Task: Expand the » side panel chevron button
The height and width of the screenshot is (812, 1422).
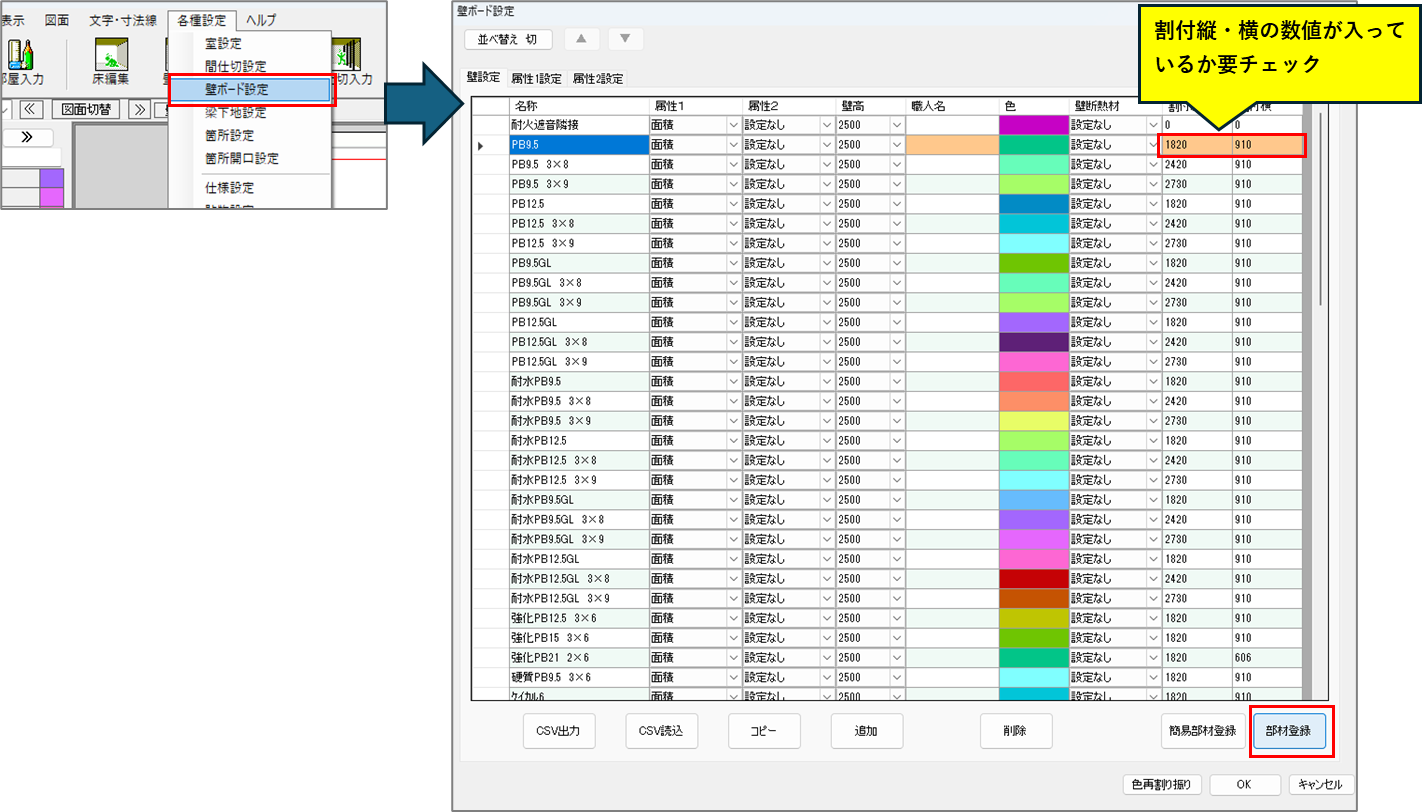Action: [27, 137]
